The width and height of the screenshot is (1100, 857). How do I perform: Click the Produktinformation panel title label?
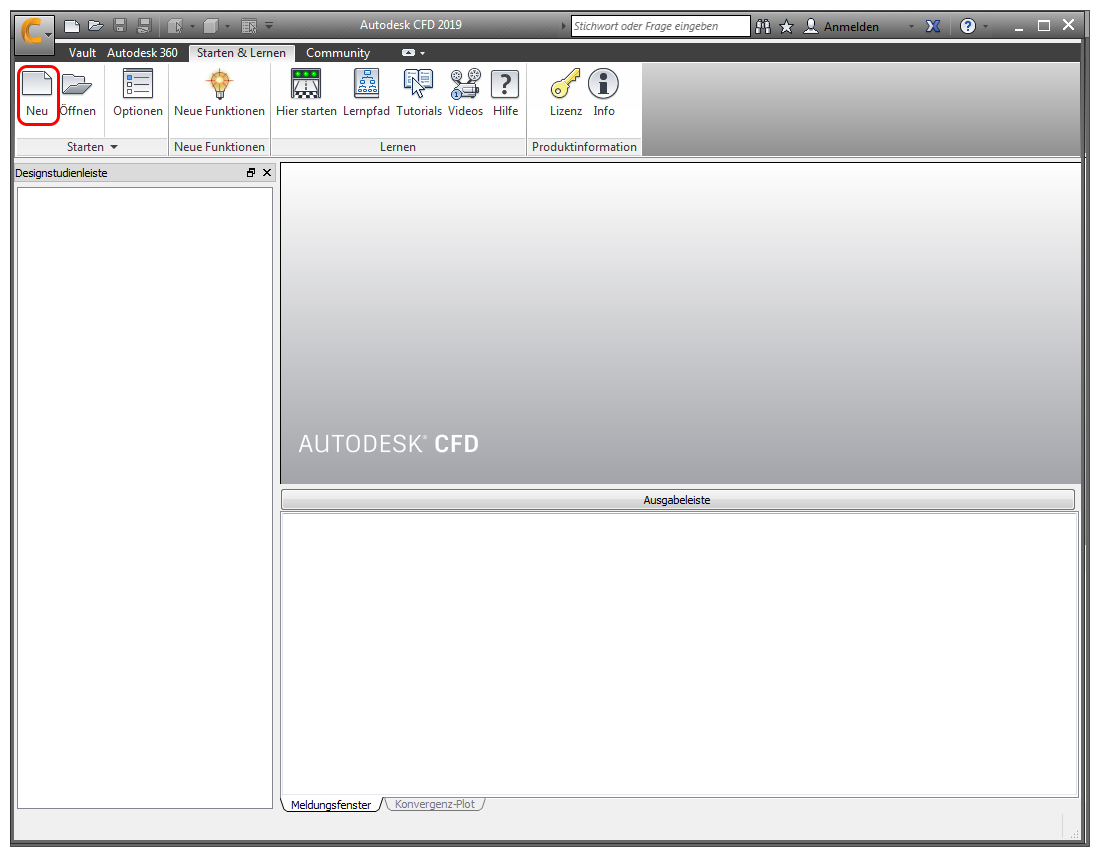[x=584, y=147]
